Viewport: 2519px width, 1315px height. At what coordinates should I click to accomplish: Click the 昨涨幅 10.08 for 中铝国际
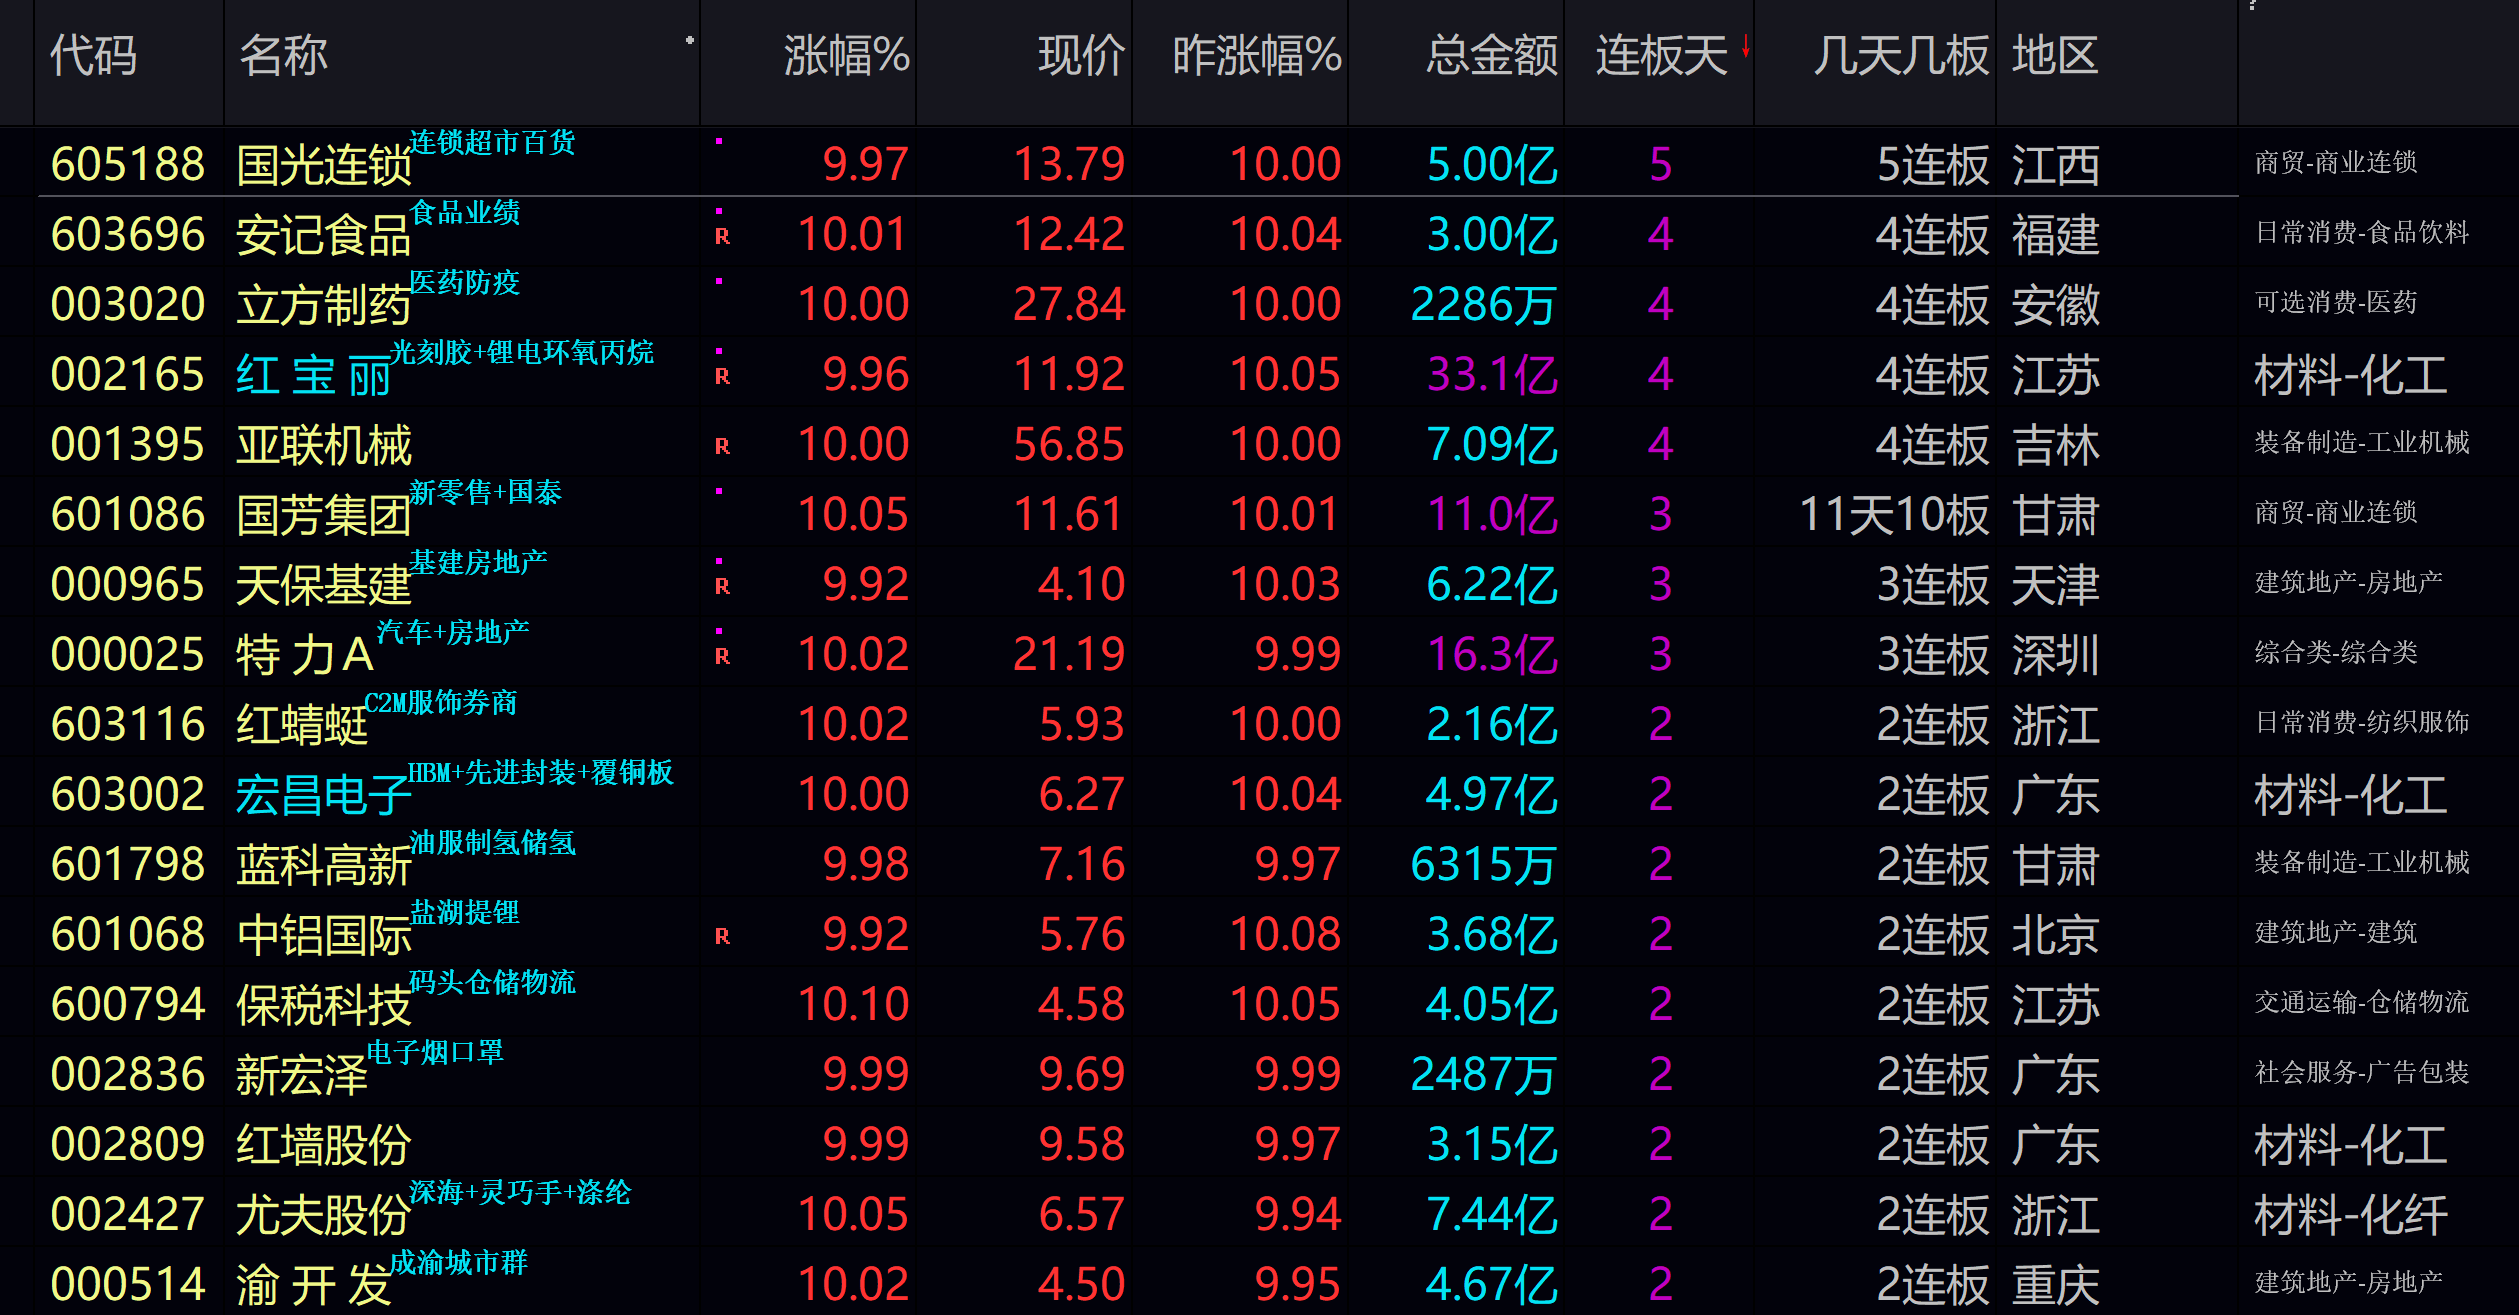pyautogui.click(x=1285, y=934)
